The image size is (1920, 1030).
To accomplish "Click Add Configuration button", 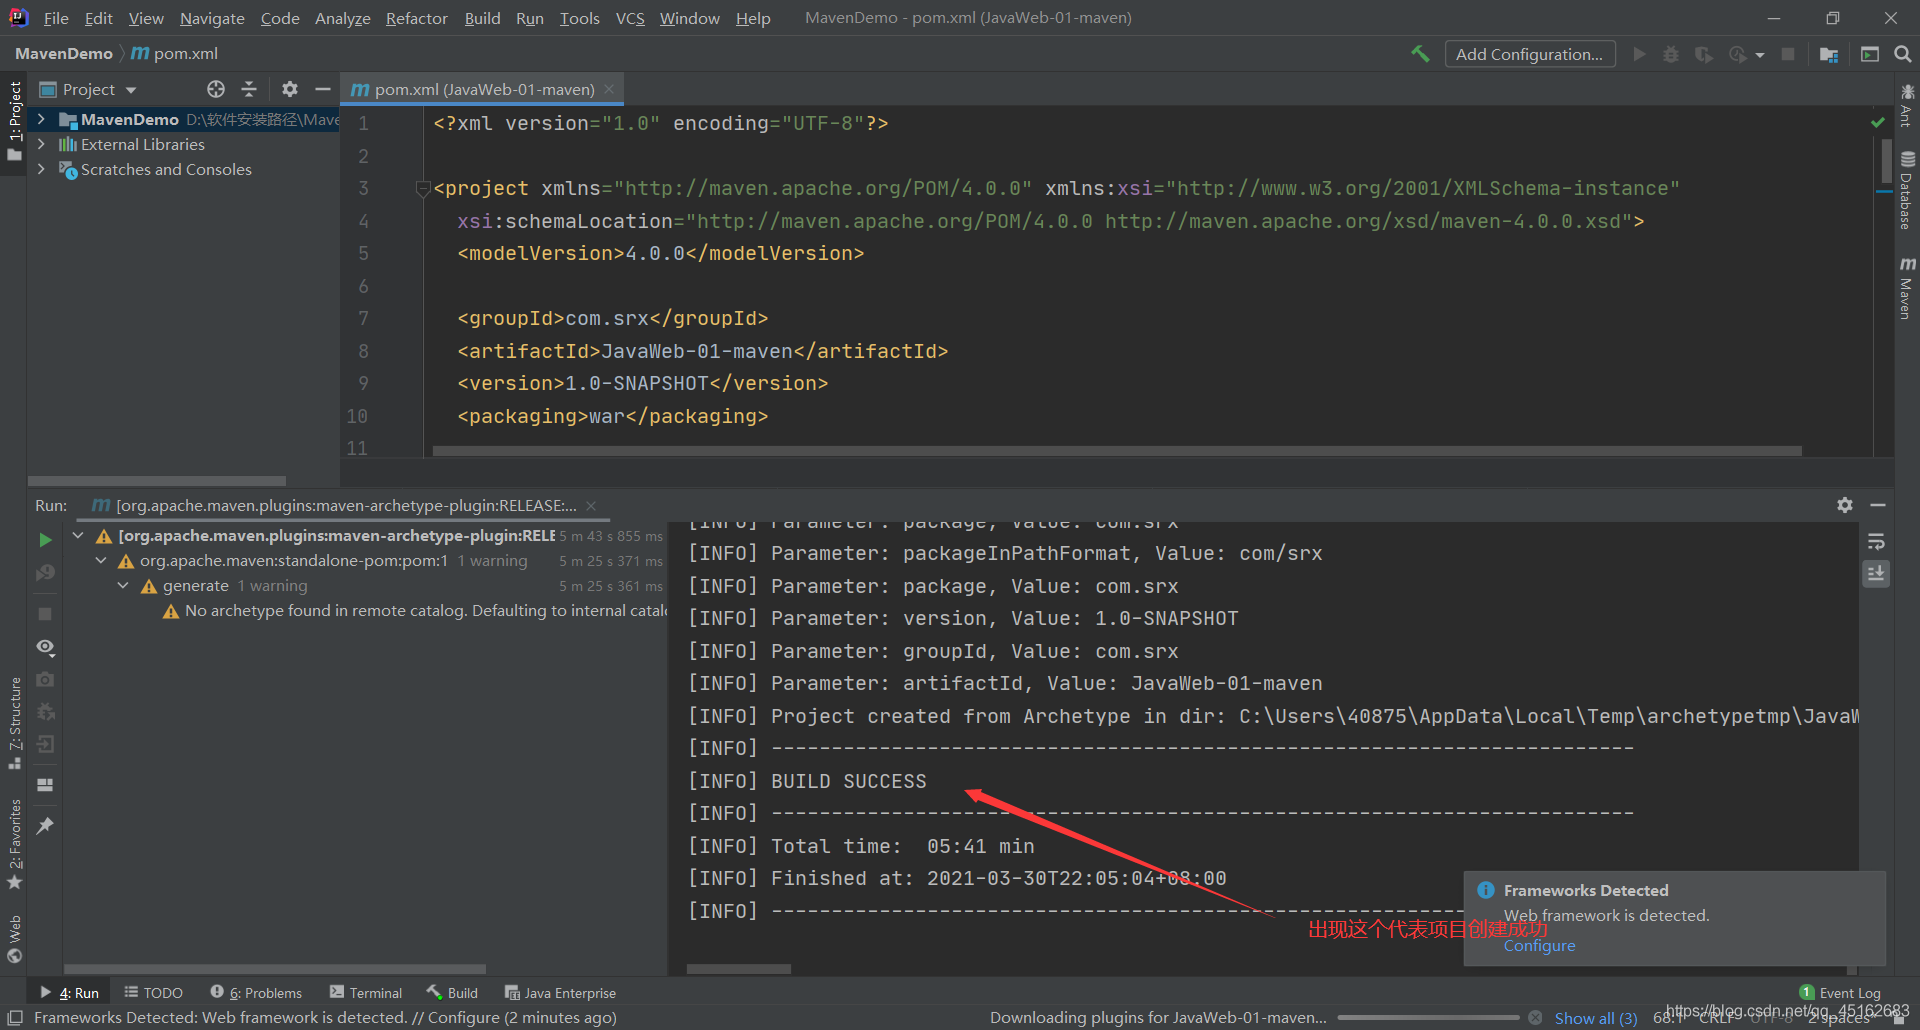I will [x=1529, y=54].
